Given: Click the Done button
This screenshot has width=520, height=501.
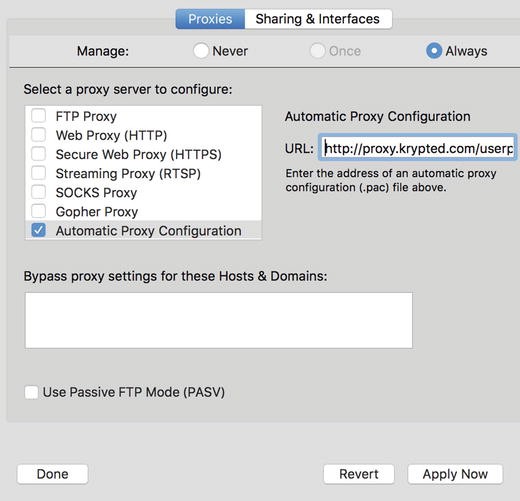Looking at the screenshot, I should [x=53, y=474].
